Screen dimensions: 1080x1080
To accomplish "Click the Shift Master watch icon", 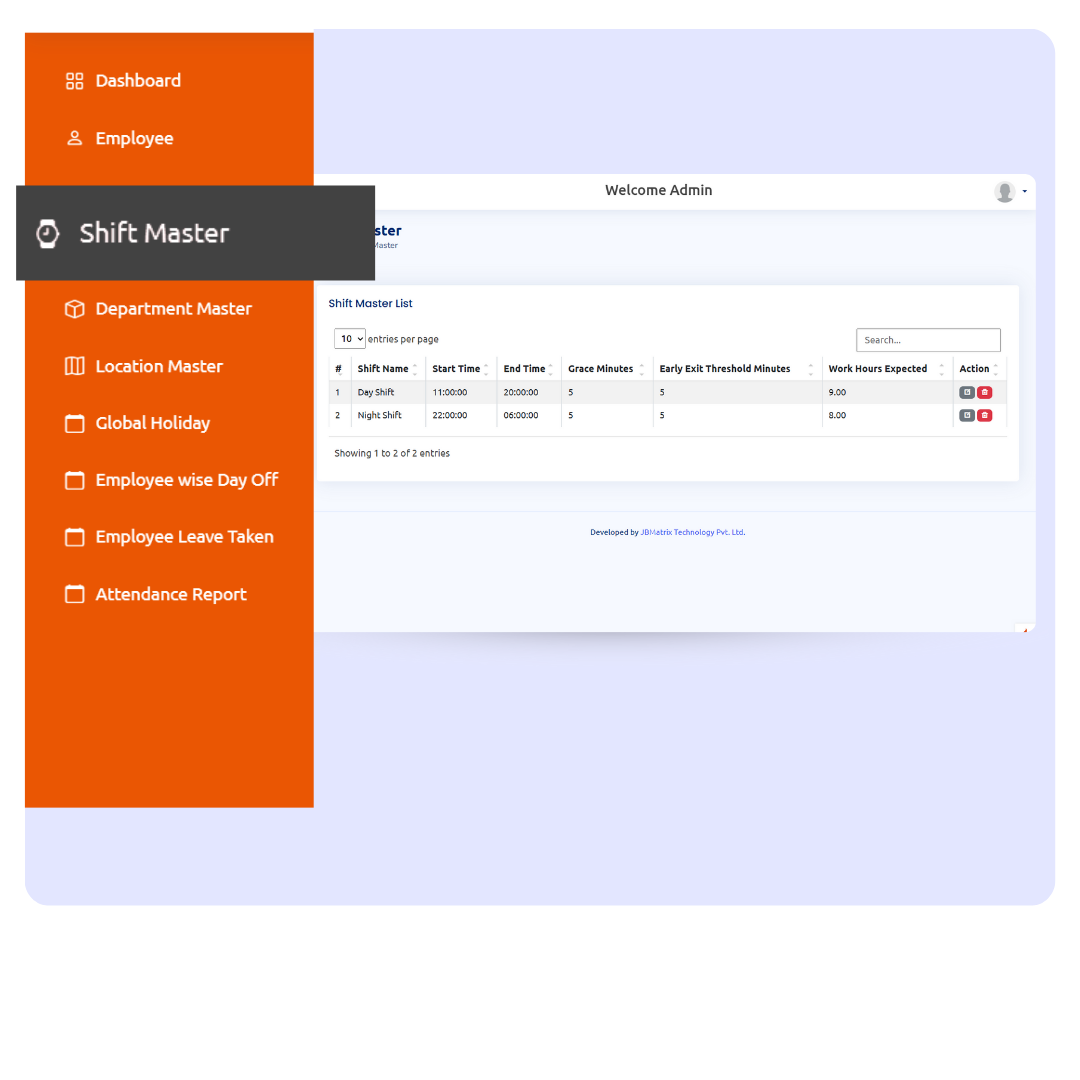I will pyautogui.click(x=48, y=233).
